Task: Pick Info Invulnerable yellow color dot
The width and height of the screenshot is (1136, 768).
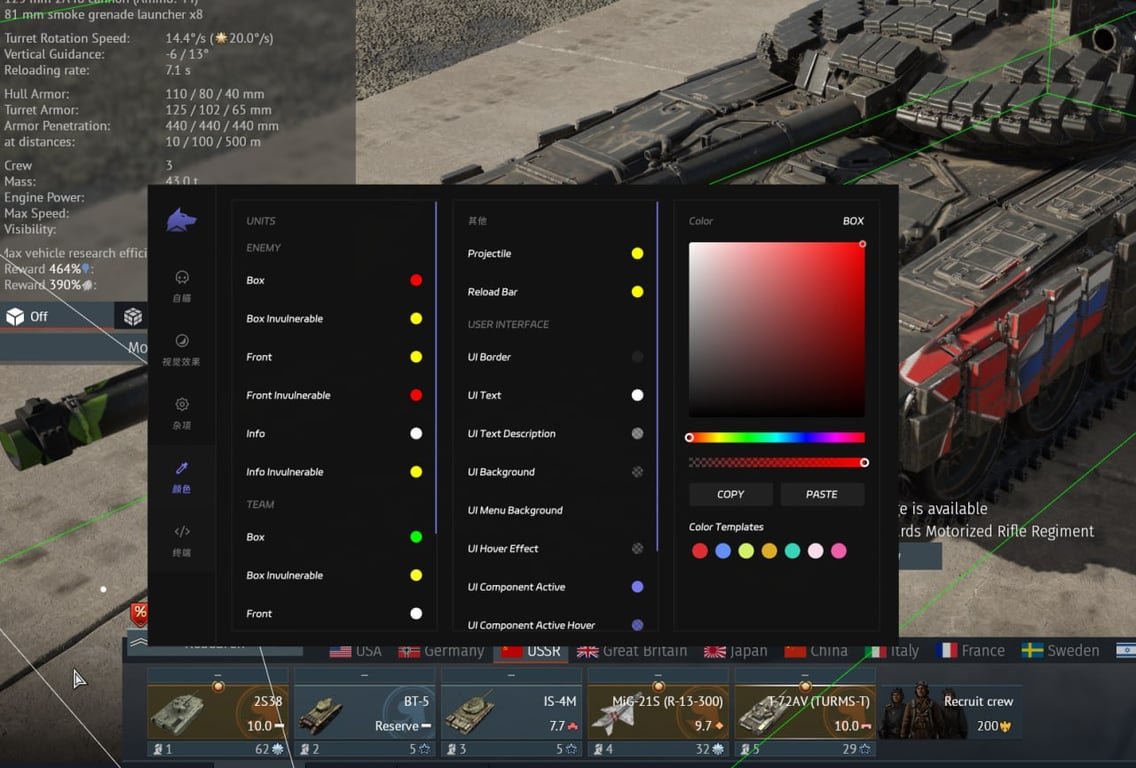Action: coord(416,472)
